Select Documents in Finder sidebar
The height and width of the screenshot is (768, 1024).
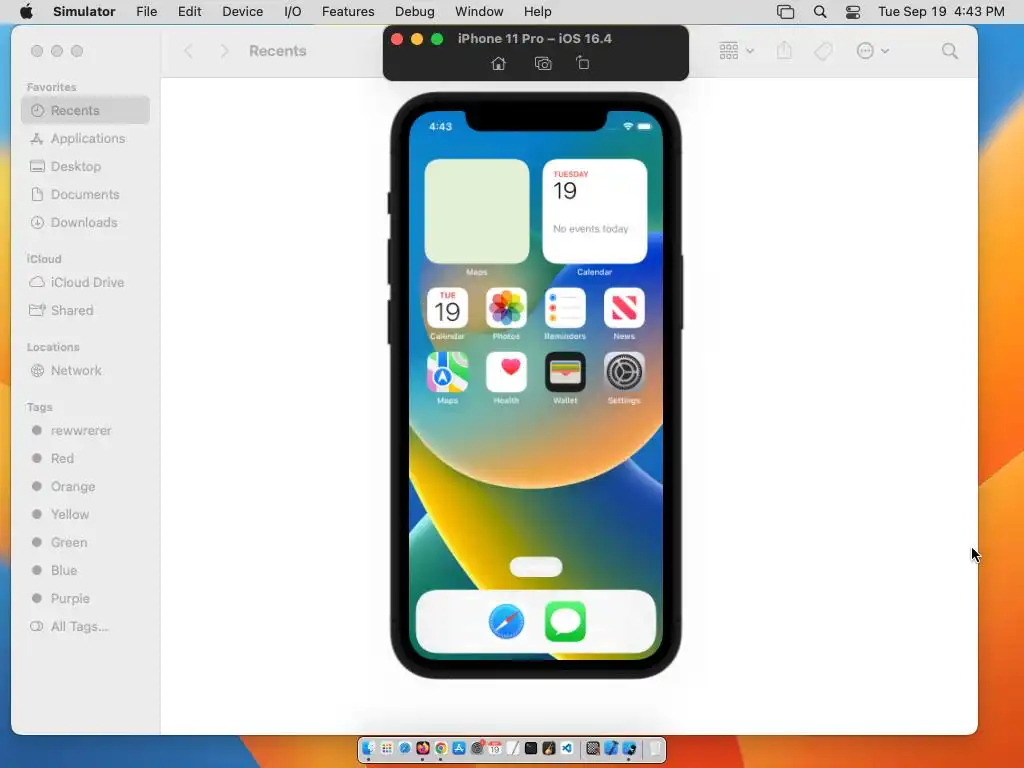(85, 195)
